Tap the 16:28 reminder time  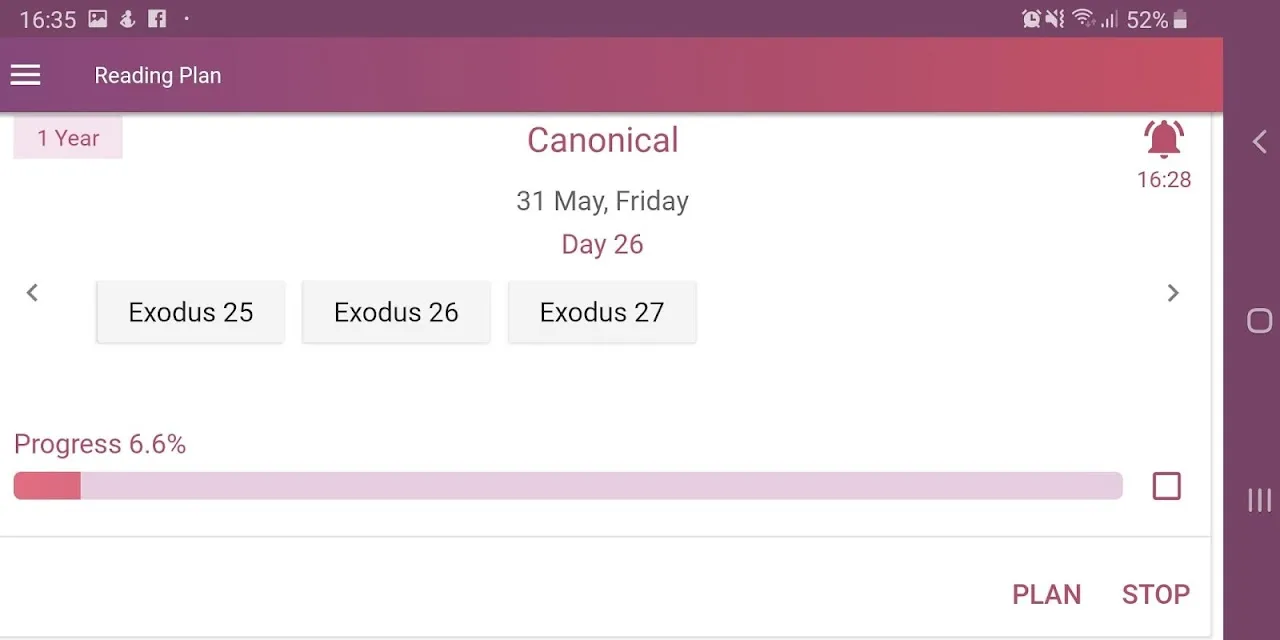pos(1163,180)
